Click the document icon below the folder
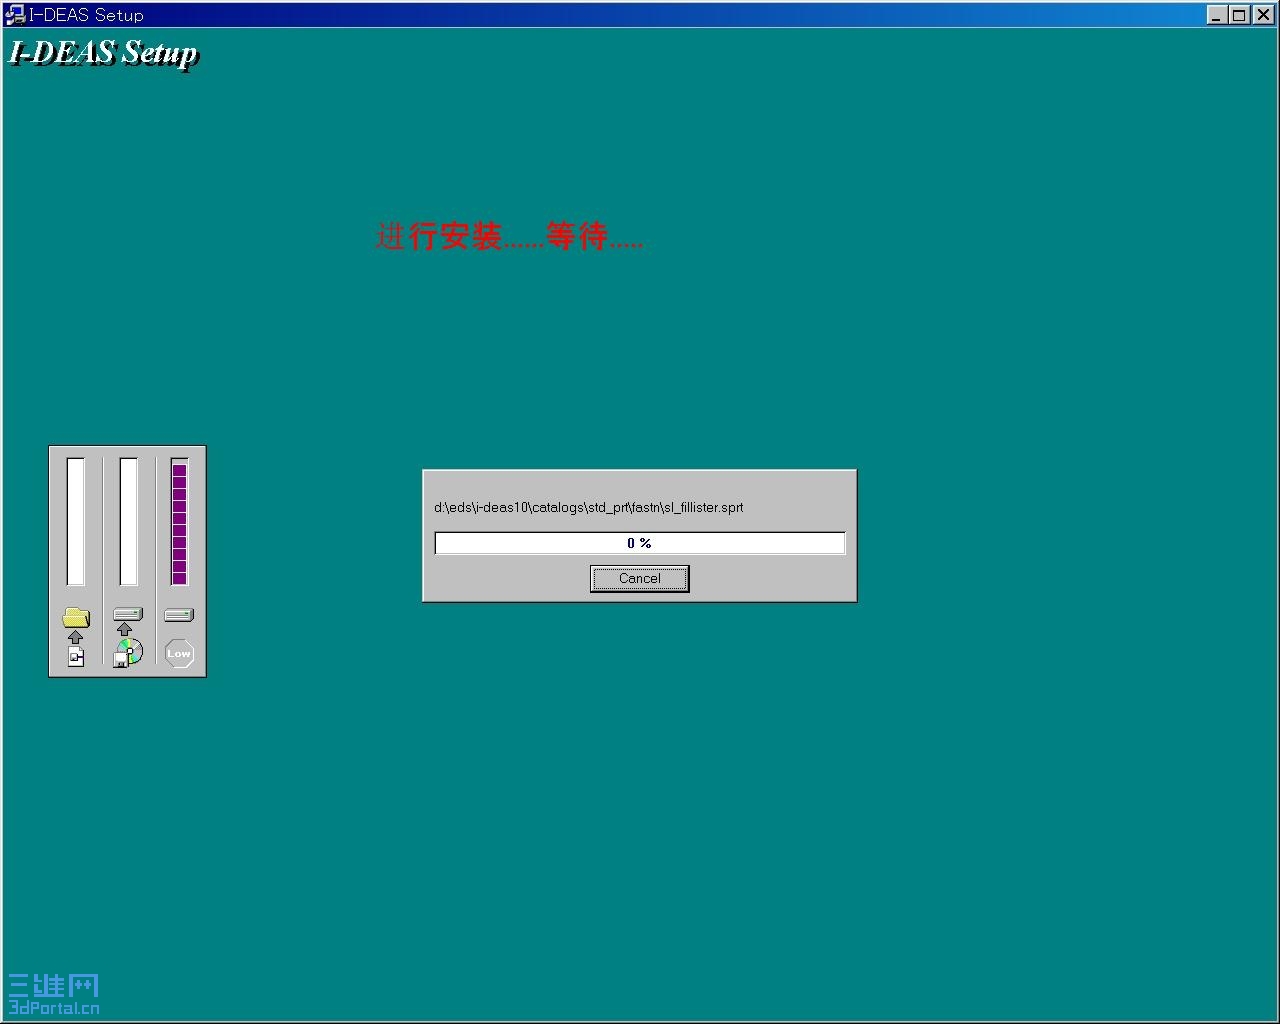The width and height of the screenshot is (1280, 1024). coord(76,656)
